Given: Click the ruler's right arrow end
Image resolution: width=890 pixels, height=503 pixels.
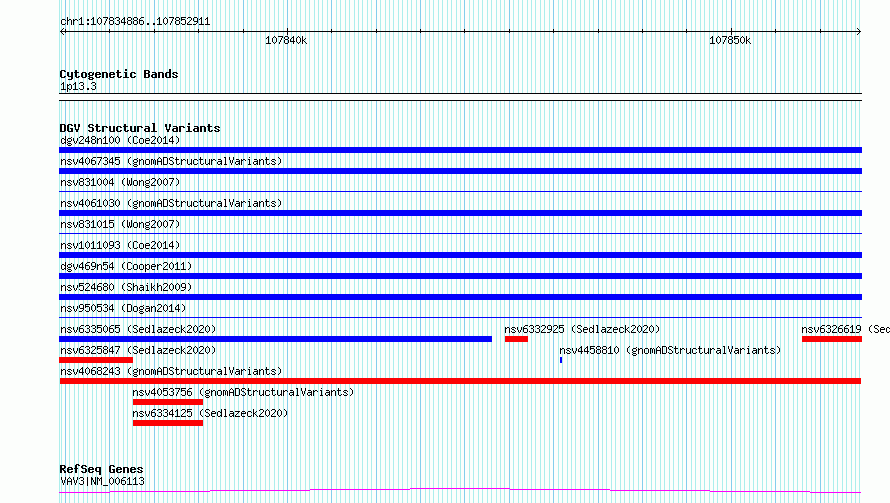Looking at the screenshot, I should [859, 31].
